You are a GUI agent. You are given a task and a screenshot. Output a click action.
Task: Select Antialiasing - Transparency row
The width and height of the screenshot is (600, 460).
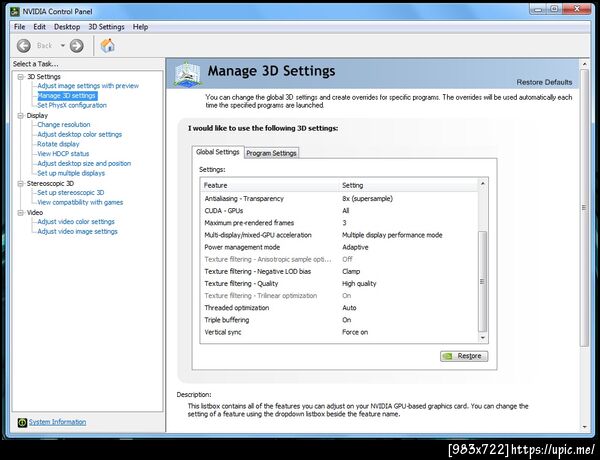tap(339, 199)
